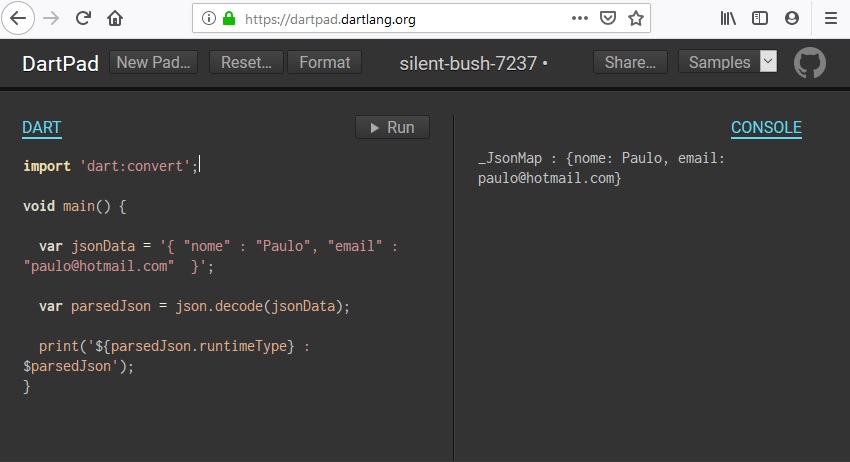The width and height of the screenshot is (850, 462).
Task: Click $parsedJson'); line in the editor
Action: coord(79,367)
